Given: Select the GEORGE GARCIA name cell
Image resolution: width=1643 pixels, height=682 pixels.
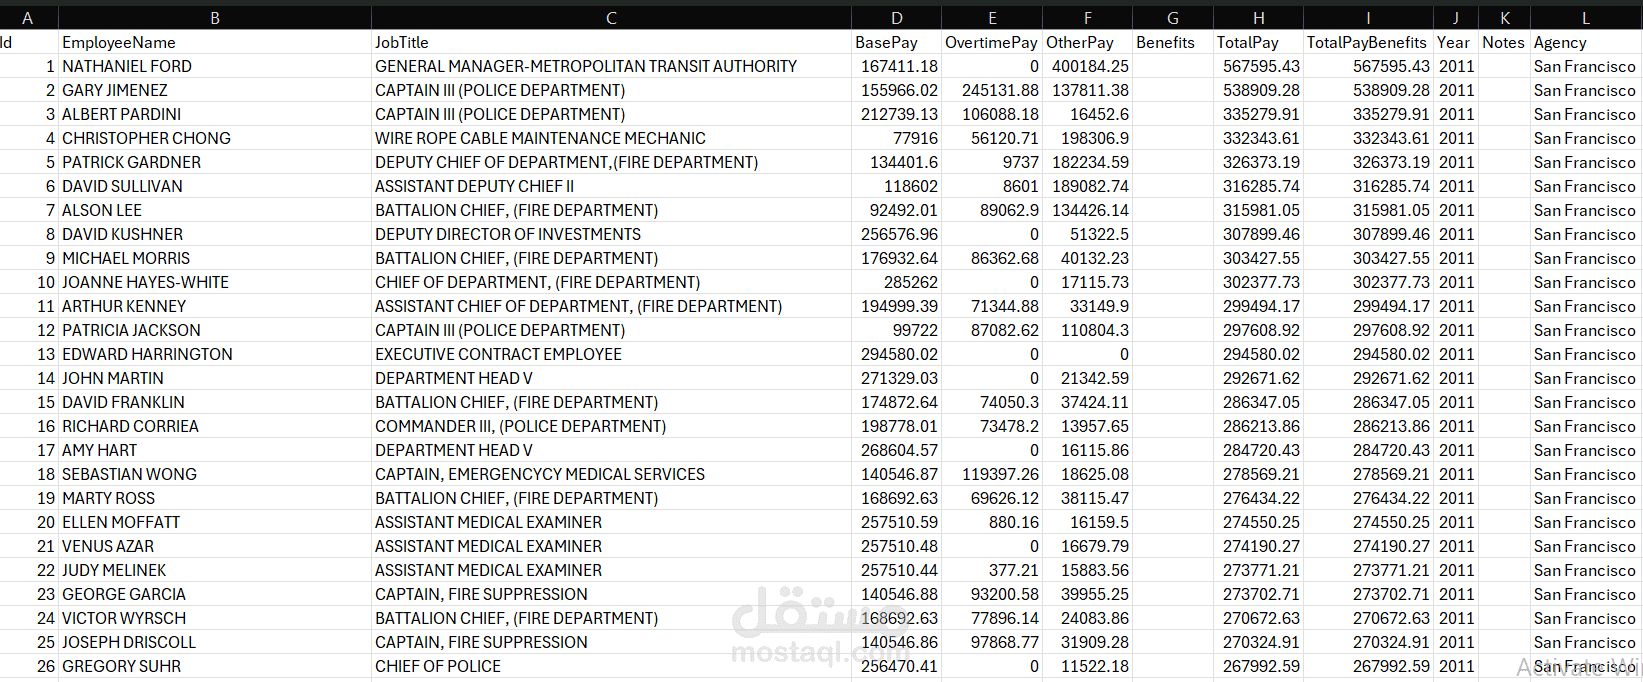Looking at the screenshot, I should point(215,594).
